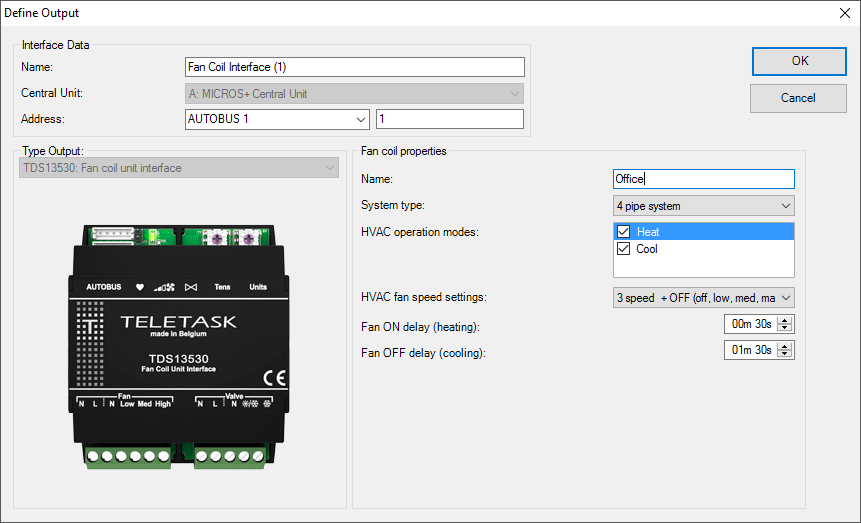Click the fan coil Name field containing Office
The image size is (861, 523).
coord(704,179)
